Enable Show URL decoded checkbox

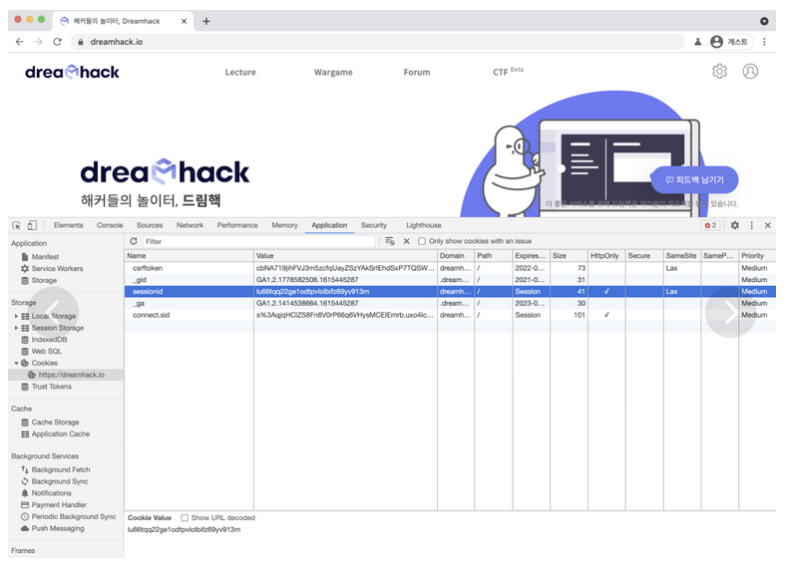tap(185, 517)
